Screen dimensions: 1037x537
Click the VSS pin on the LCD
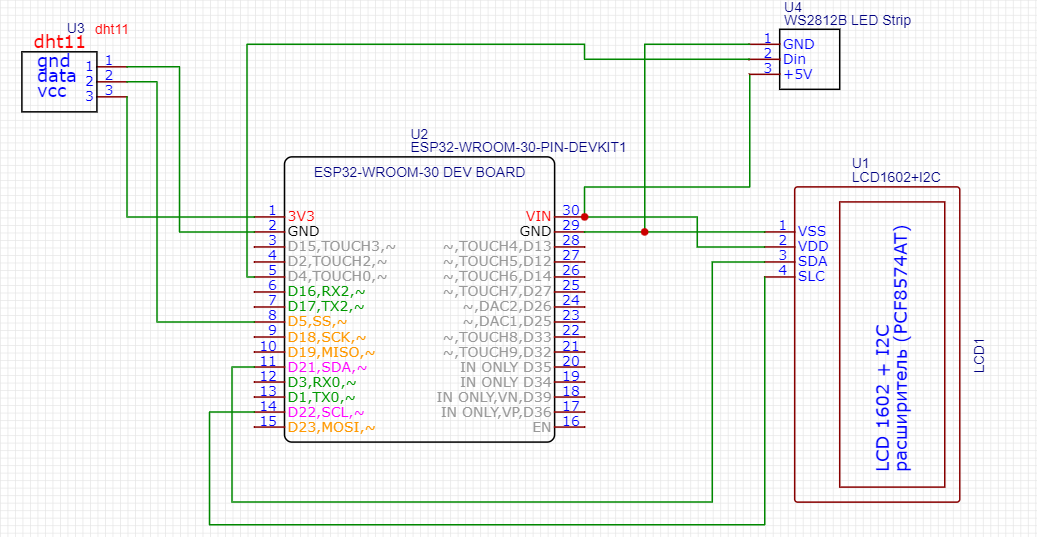[x=810, y=231]
